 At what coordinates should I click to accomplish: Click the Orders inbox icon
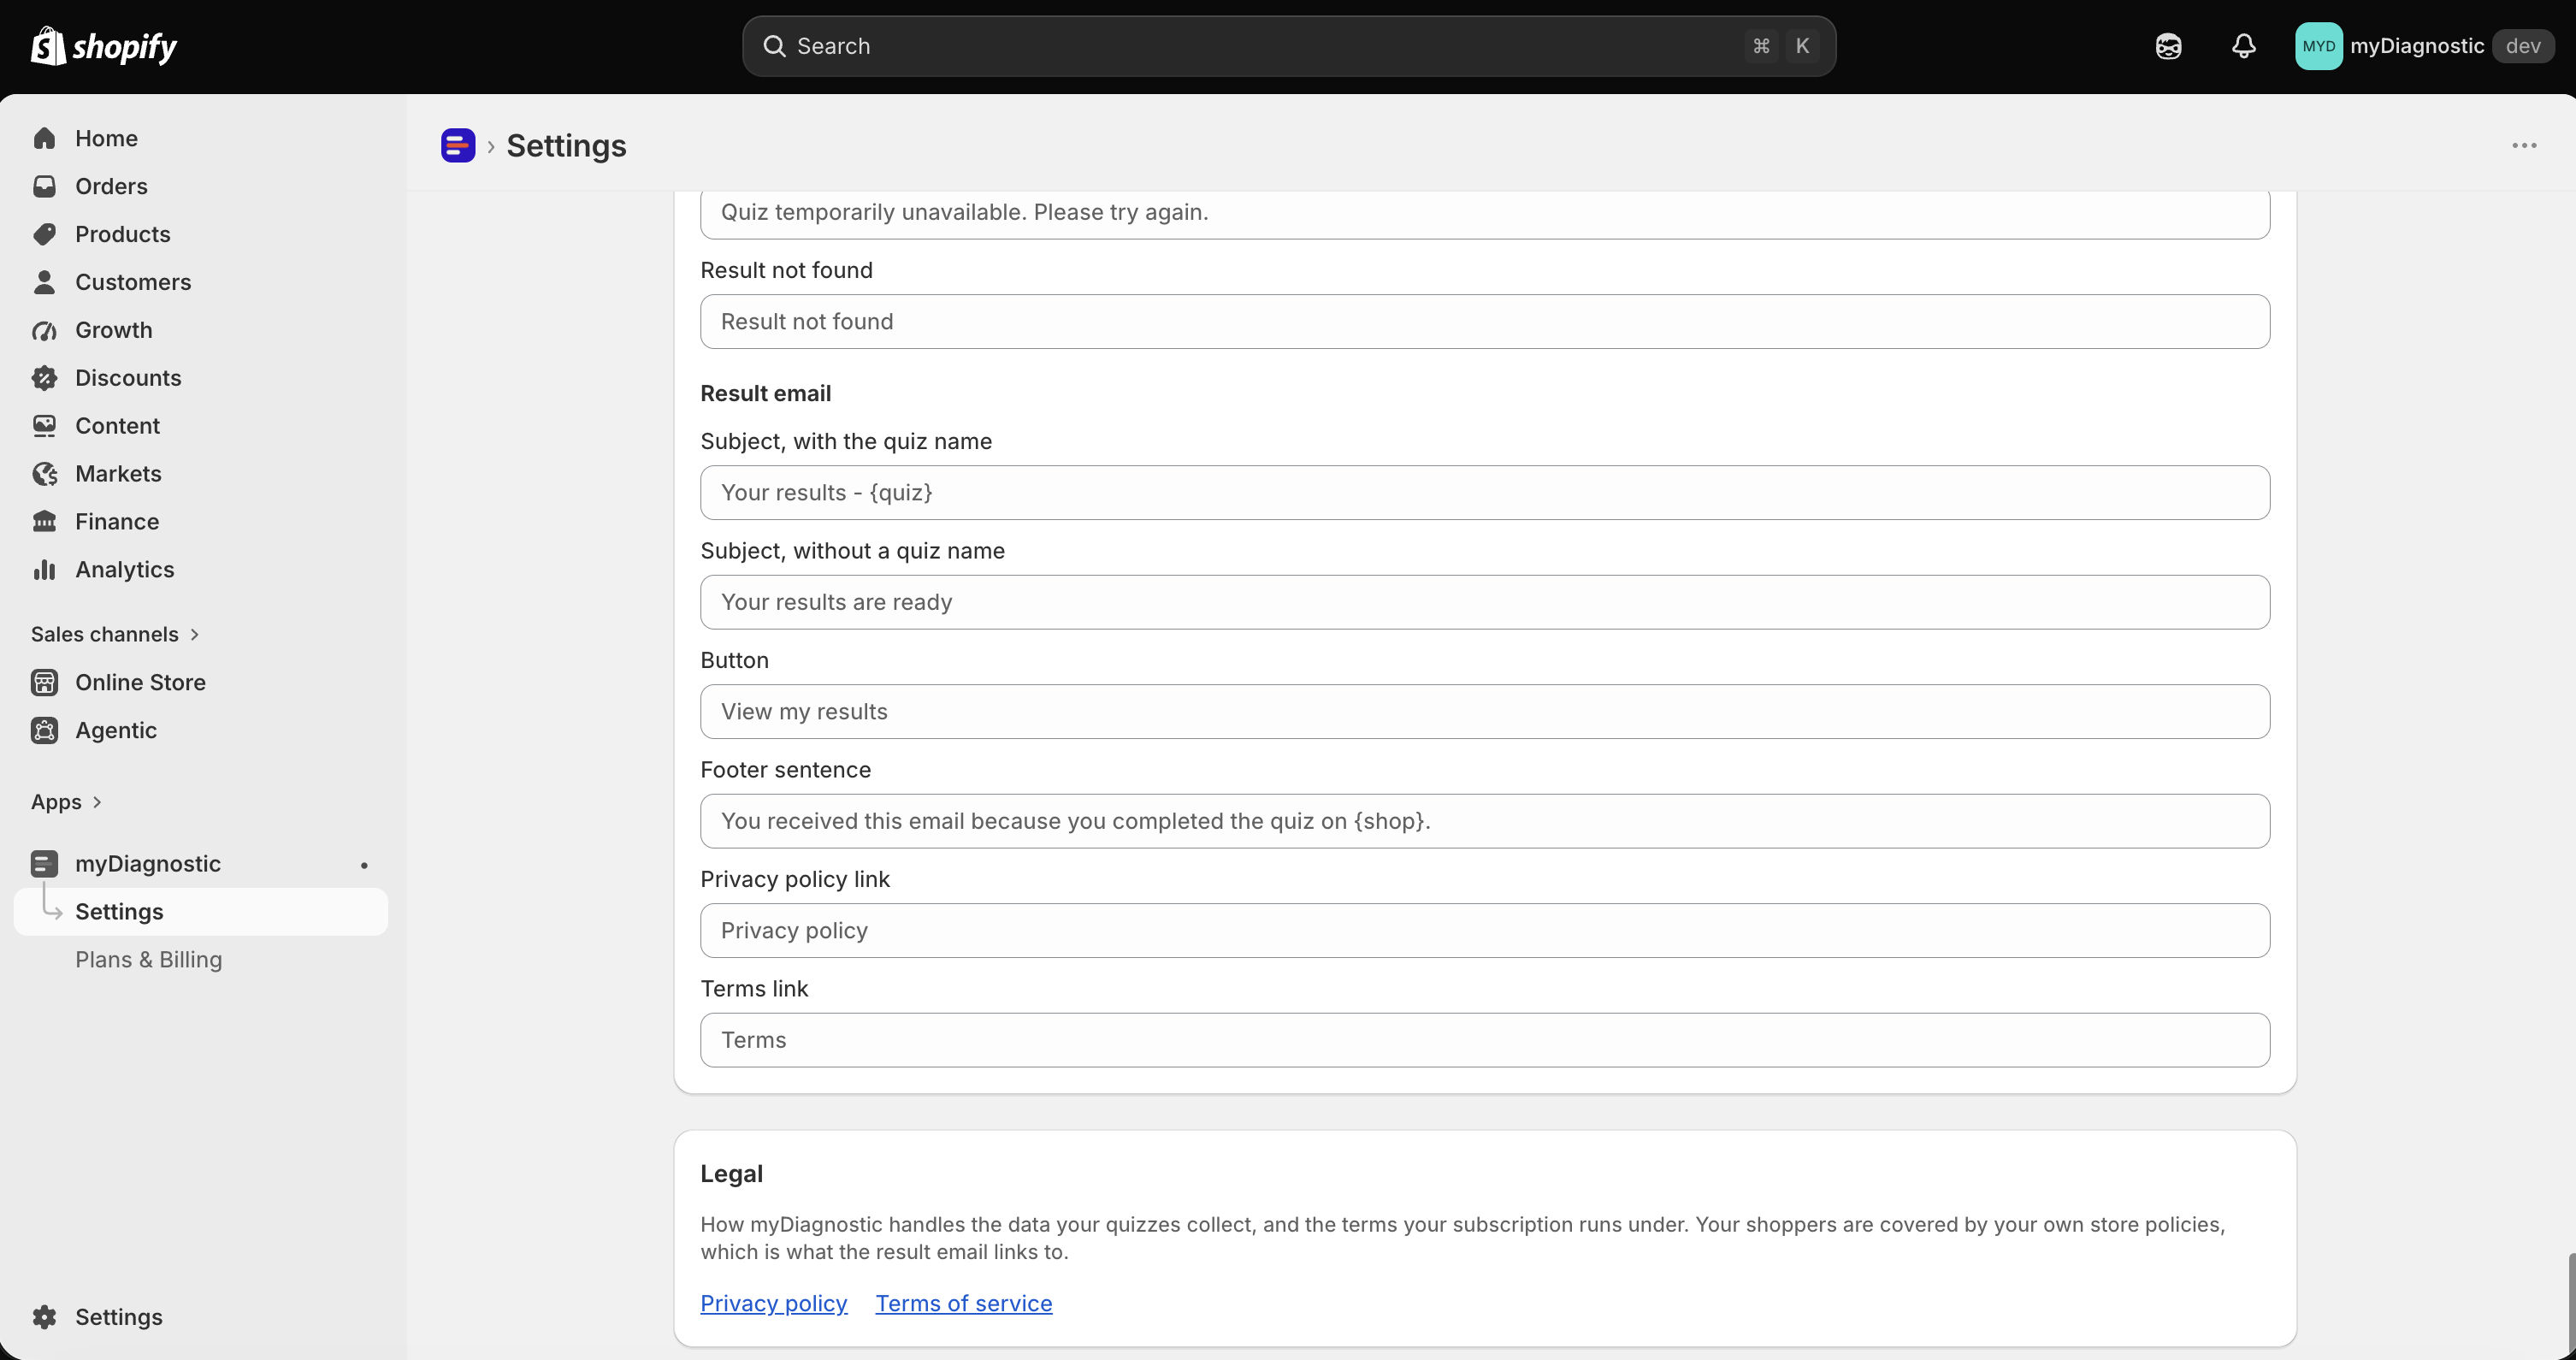(x=44, y=186)
